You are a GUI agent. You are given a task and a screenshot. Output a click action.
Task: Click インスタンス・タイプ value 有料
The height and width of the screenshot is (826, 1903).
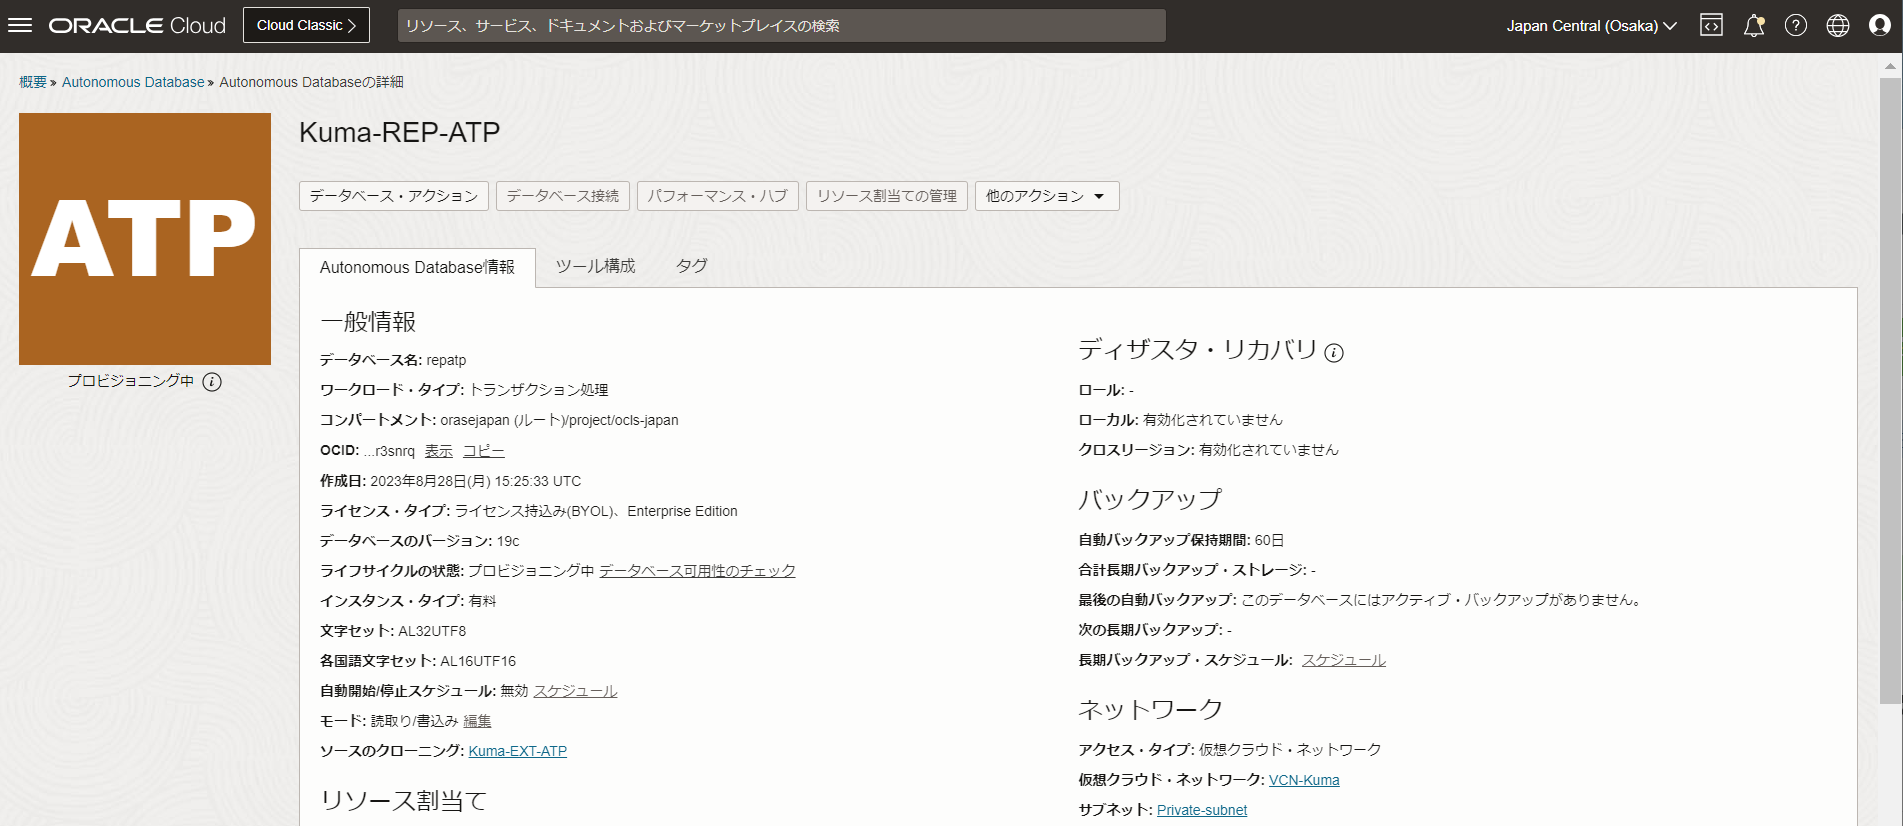coord(482,601)
